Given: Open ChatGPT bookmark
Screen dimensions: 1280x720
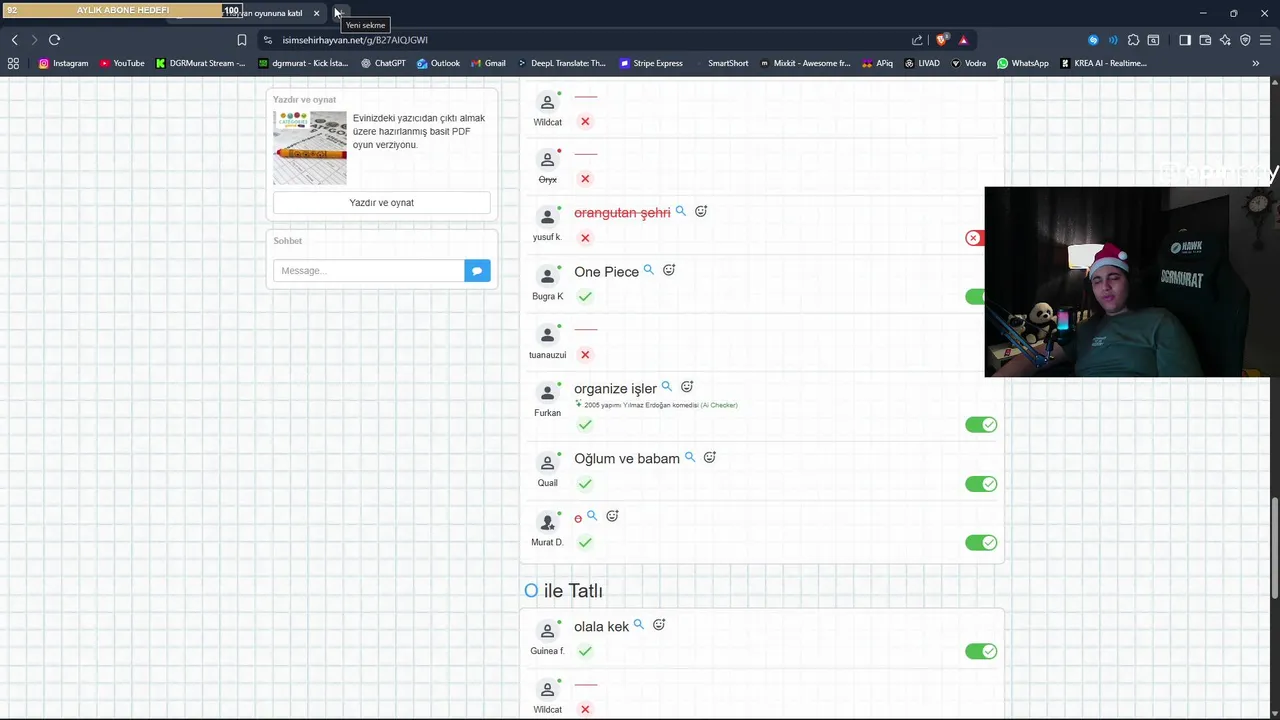Looking at the screenshot, I should (383, 63).
